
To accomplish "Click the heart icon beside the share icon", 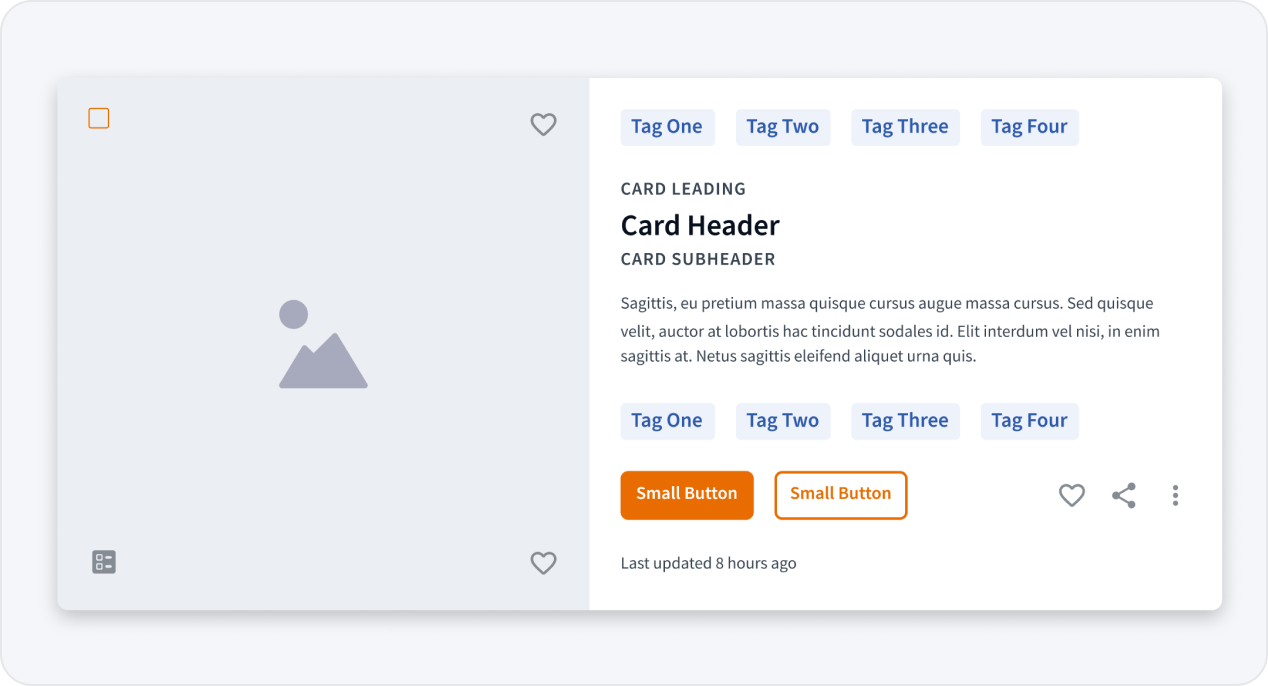I will point(1071,495).
